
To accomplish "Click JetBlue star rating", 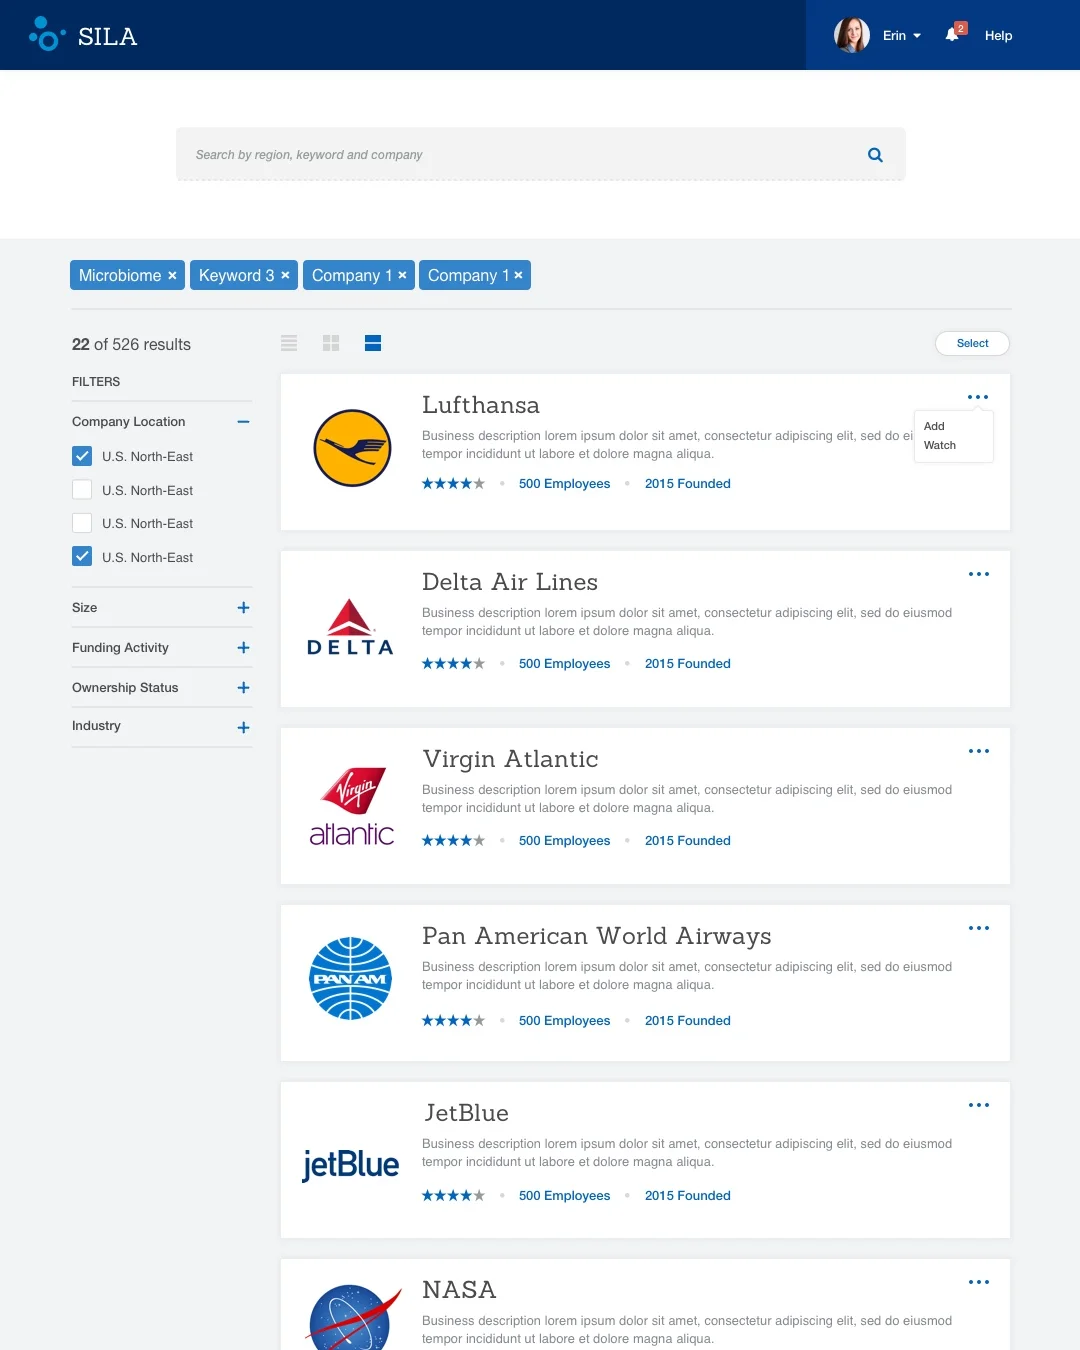I will tap(453, 1196).
